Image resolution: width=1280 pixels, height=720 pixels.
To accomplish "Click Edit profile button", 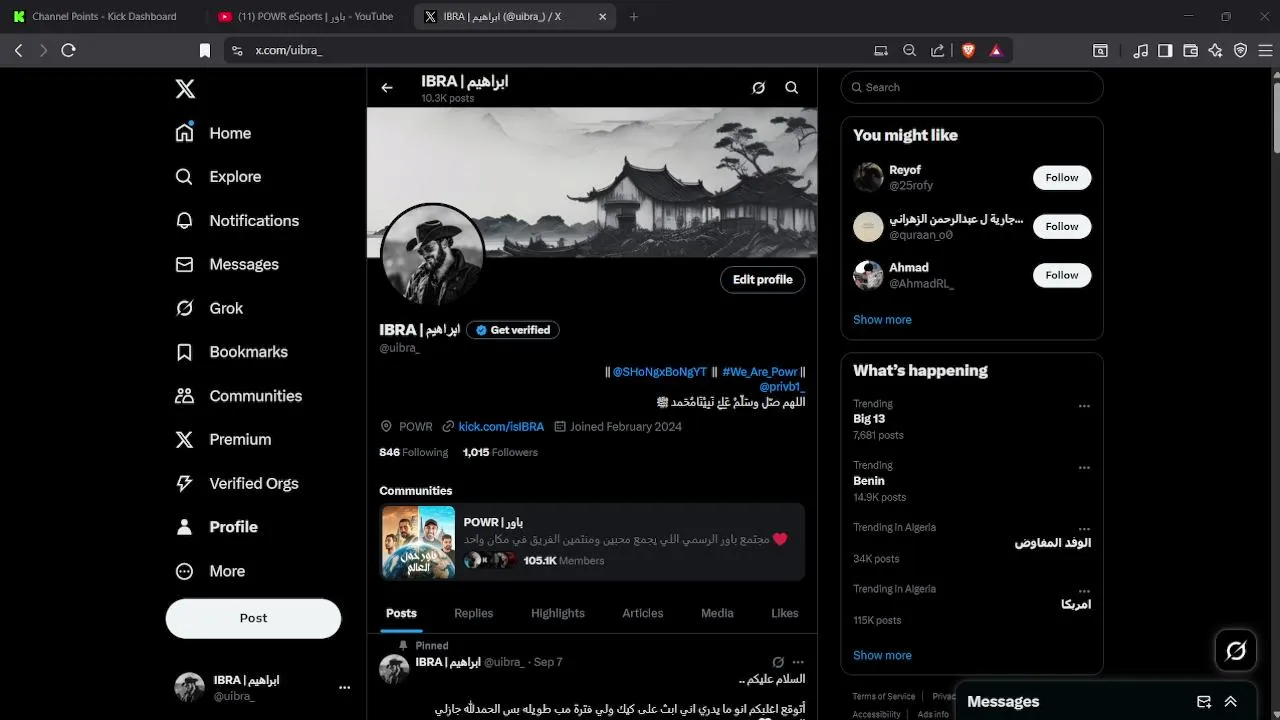I will (762, 280).
